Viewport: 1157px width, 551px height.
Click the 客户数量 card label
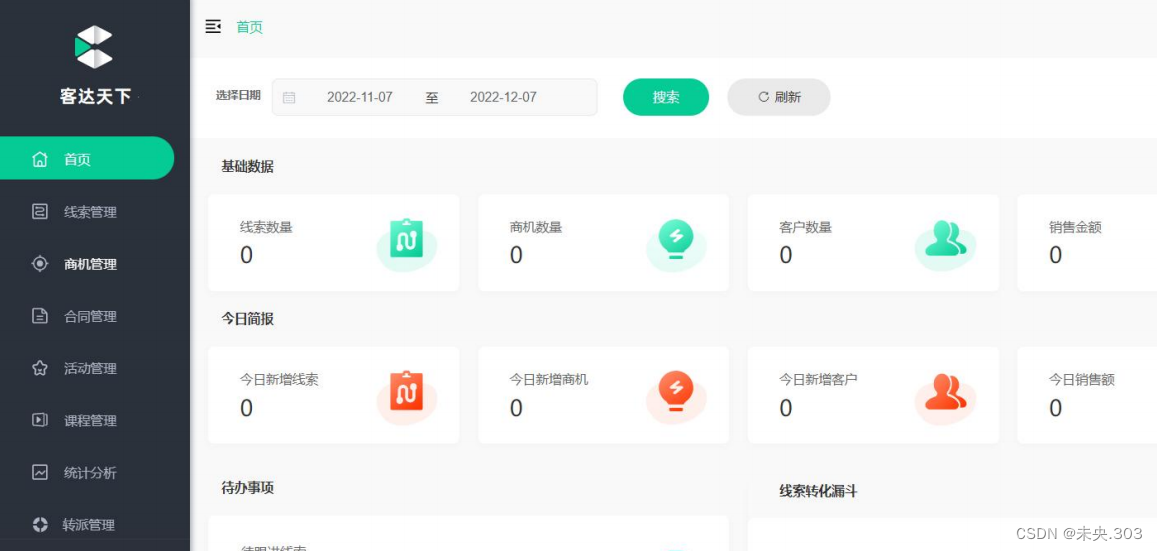(806, 227)
